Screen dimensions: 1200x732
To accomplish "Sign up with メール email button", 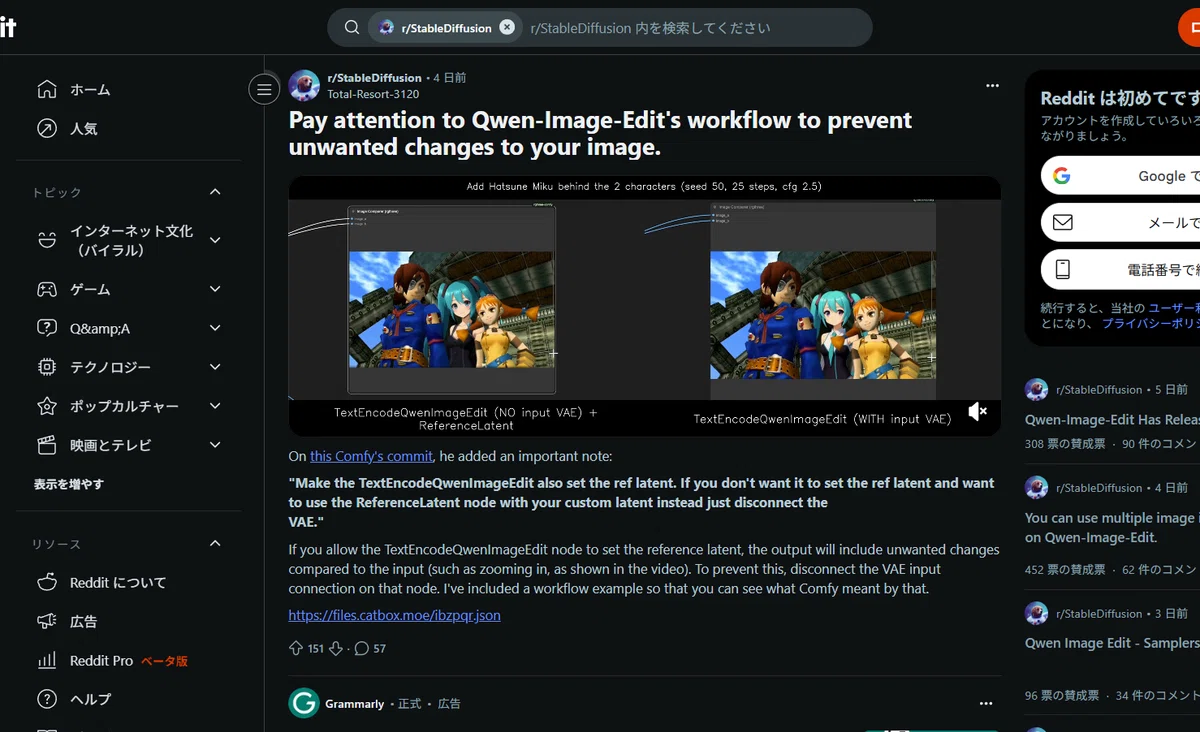I will tap(1120, 222).
